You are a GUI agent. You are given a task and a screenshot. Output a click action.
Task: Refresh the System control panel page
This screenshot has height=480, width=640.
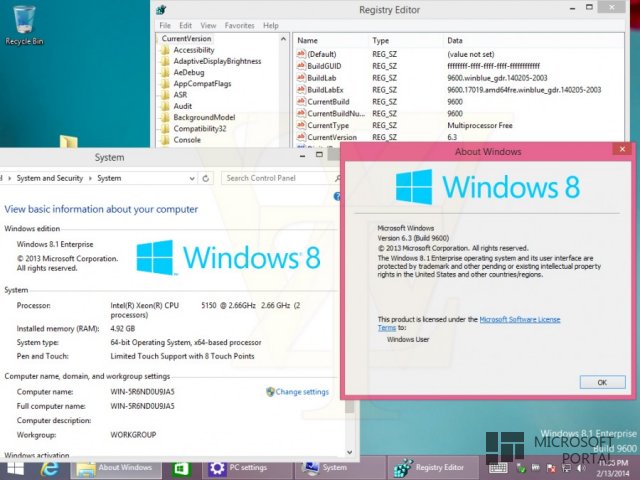tap(206, 178)
